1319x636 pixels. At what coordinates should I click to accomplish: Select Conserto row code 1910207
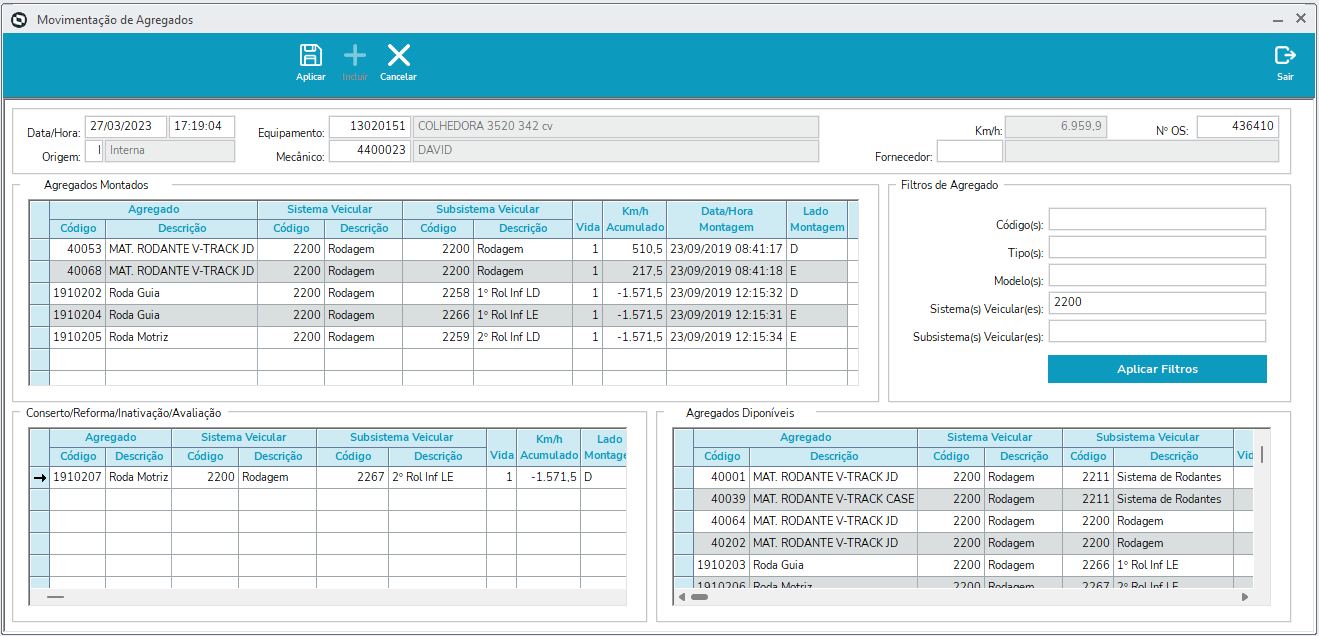click(328, 477)
